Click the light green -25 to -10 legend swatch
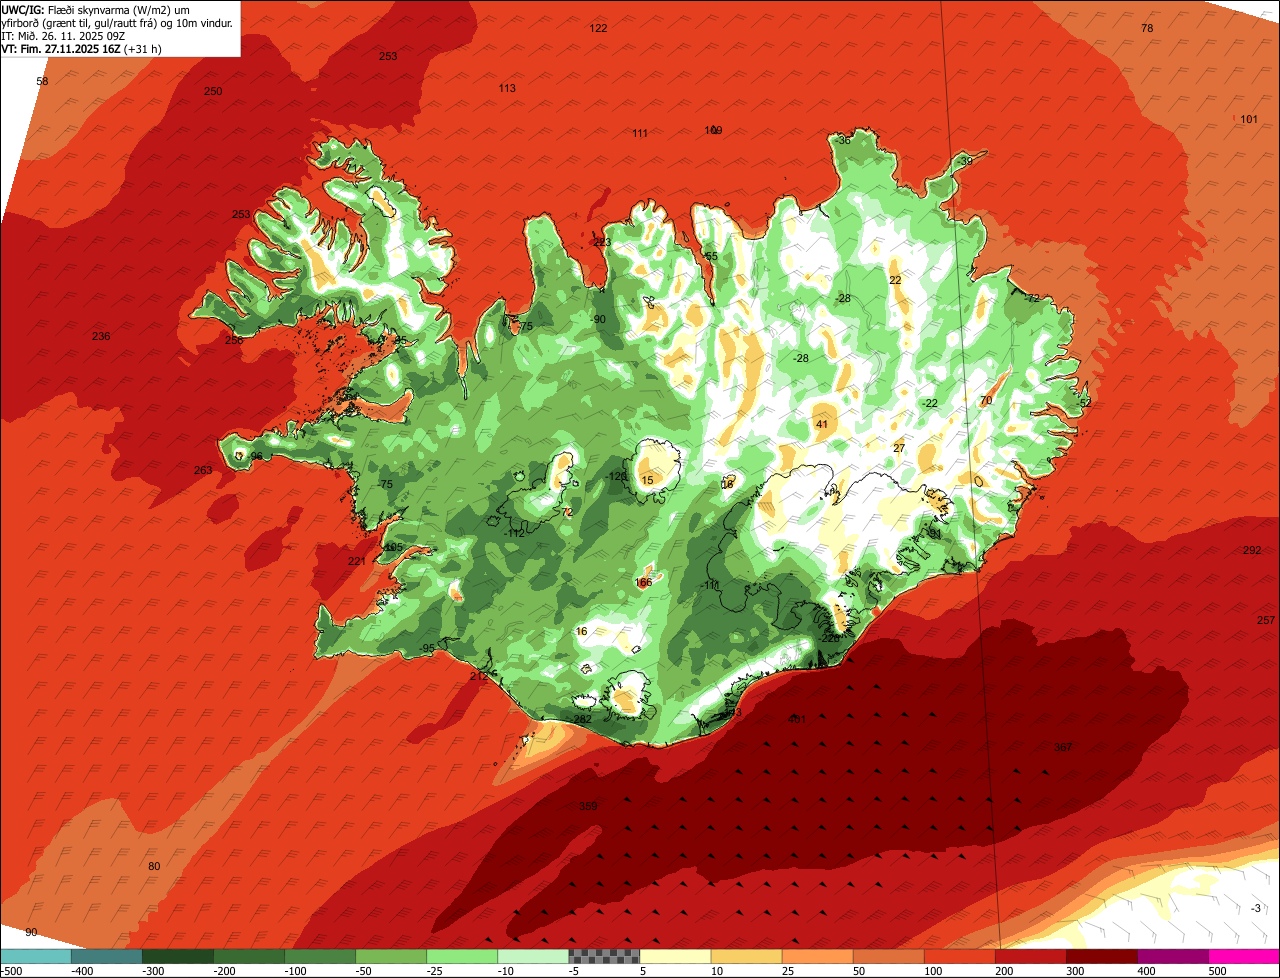The image size is (1280, 978). pyautogui.click(x=462, y=956)
